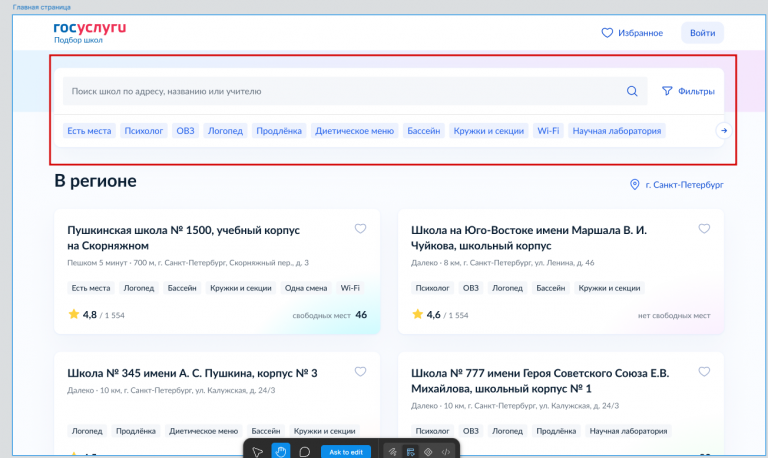Open Фильтры panel
The width and height of the screenshot is (768, 458).
click(x=688, y=91)
